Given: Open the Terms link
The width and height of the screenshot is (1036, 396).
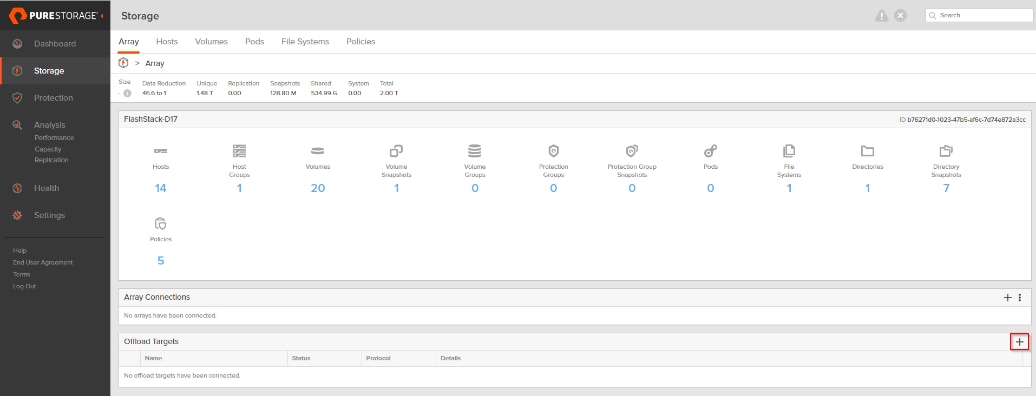Looking at the screenshot, I should 21,274.
